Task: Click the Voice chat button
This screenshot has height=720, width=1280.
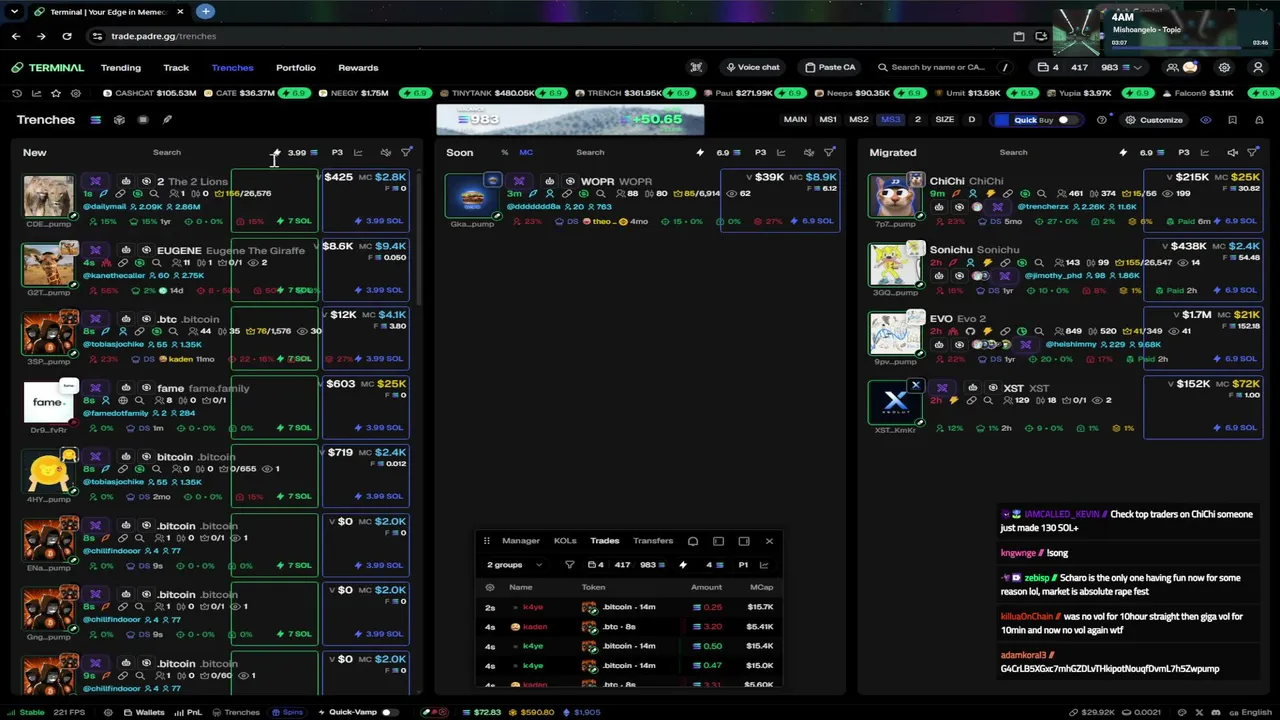Action: (x=753, y=67)
